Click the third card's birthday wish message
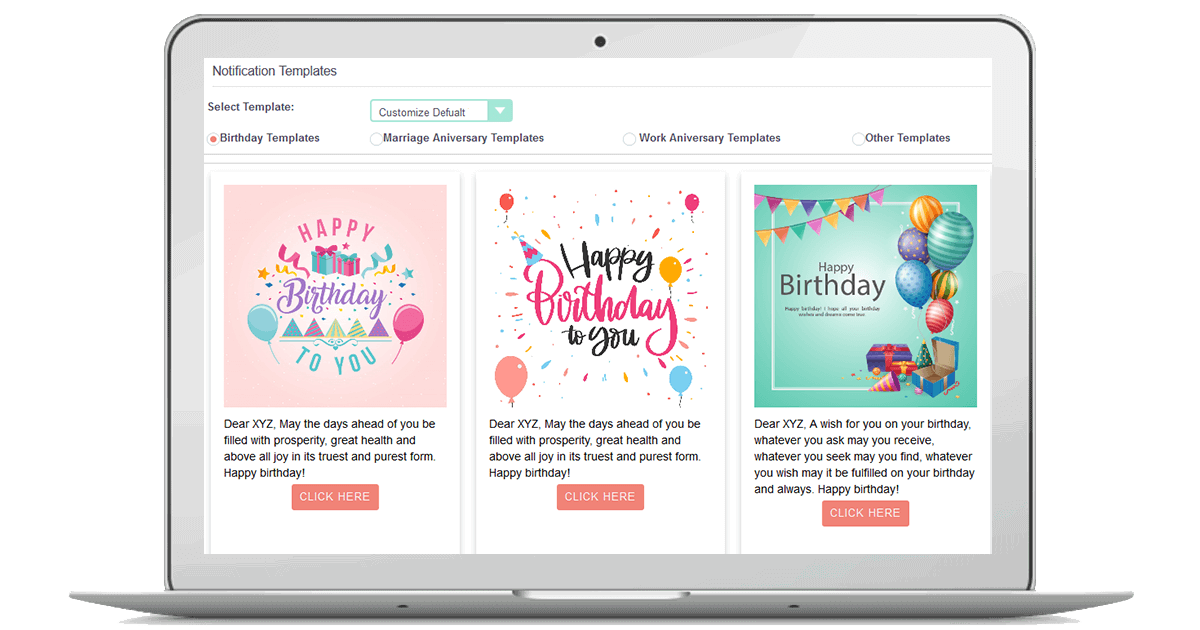1200x630 pixels. coord(864,456)
